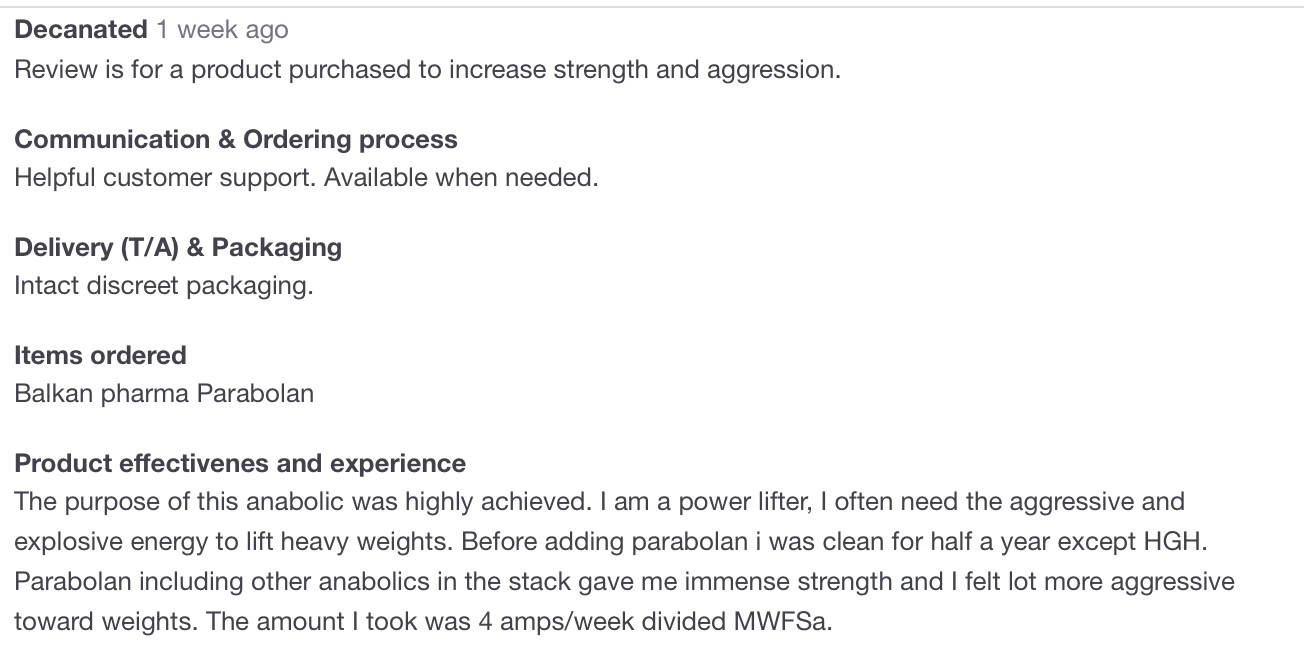
Task: Click the "Helpful customer support" sentence
Action: coord(166,178)
